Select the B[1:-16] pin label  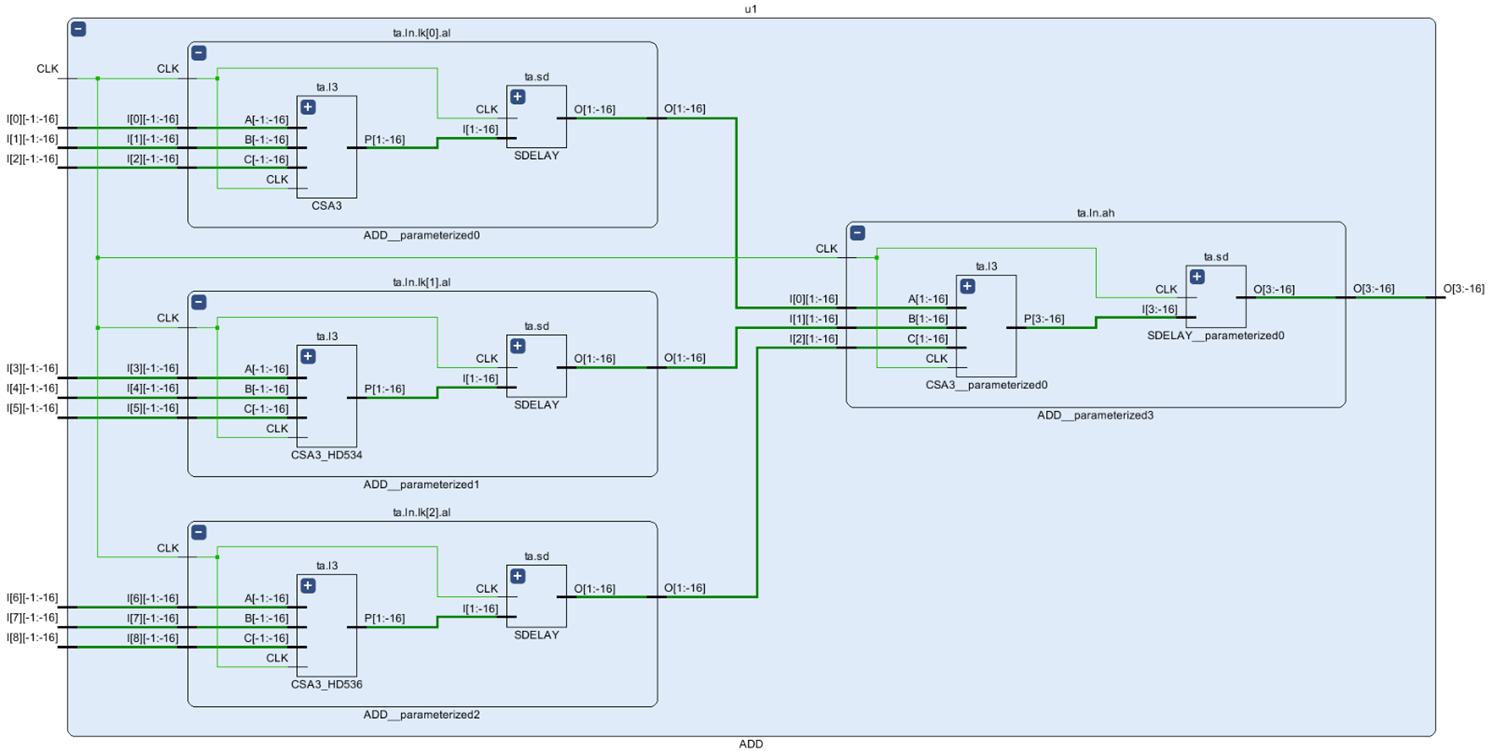pos(927,319)
